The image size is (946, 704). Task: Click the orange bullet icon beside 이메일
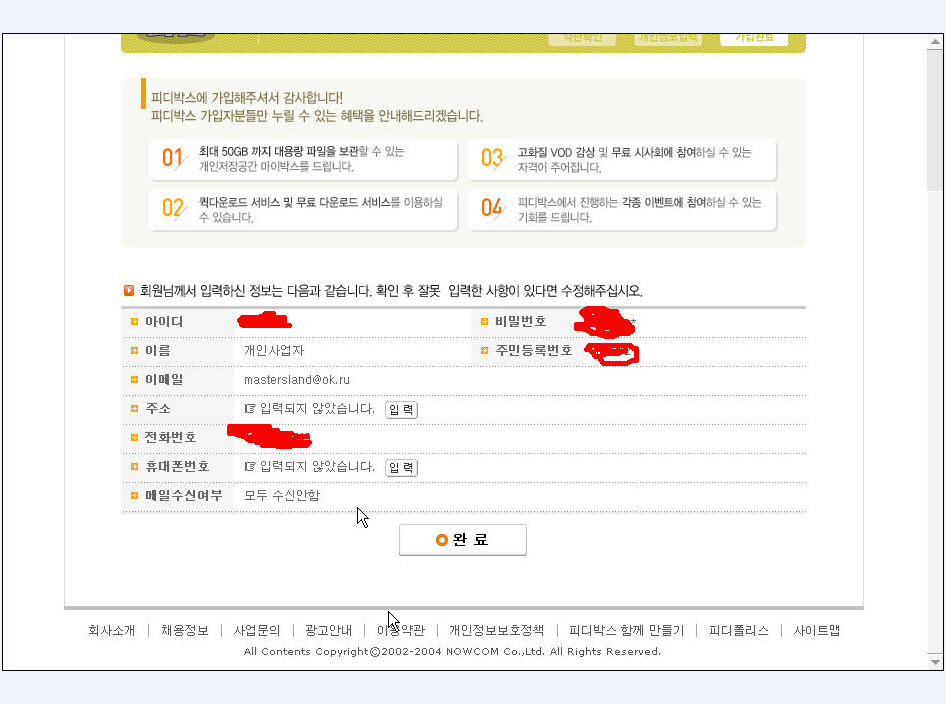click(134, 380)
